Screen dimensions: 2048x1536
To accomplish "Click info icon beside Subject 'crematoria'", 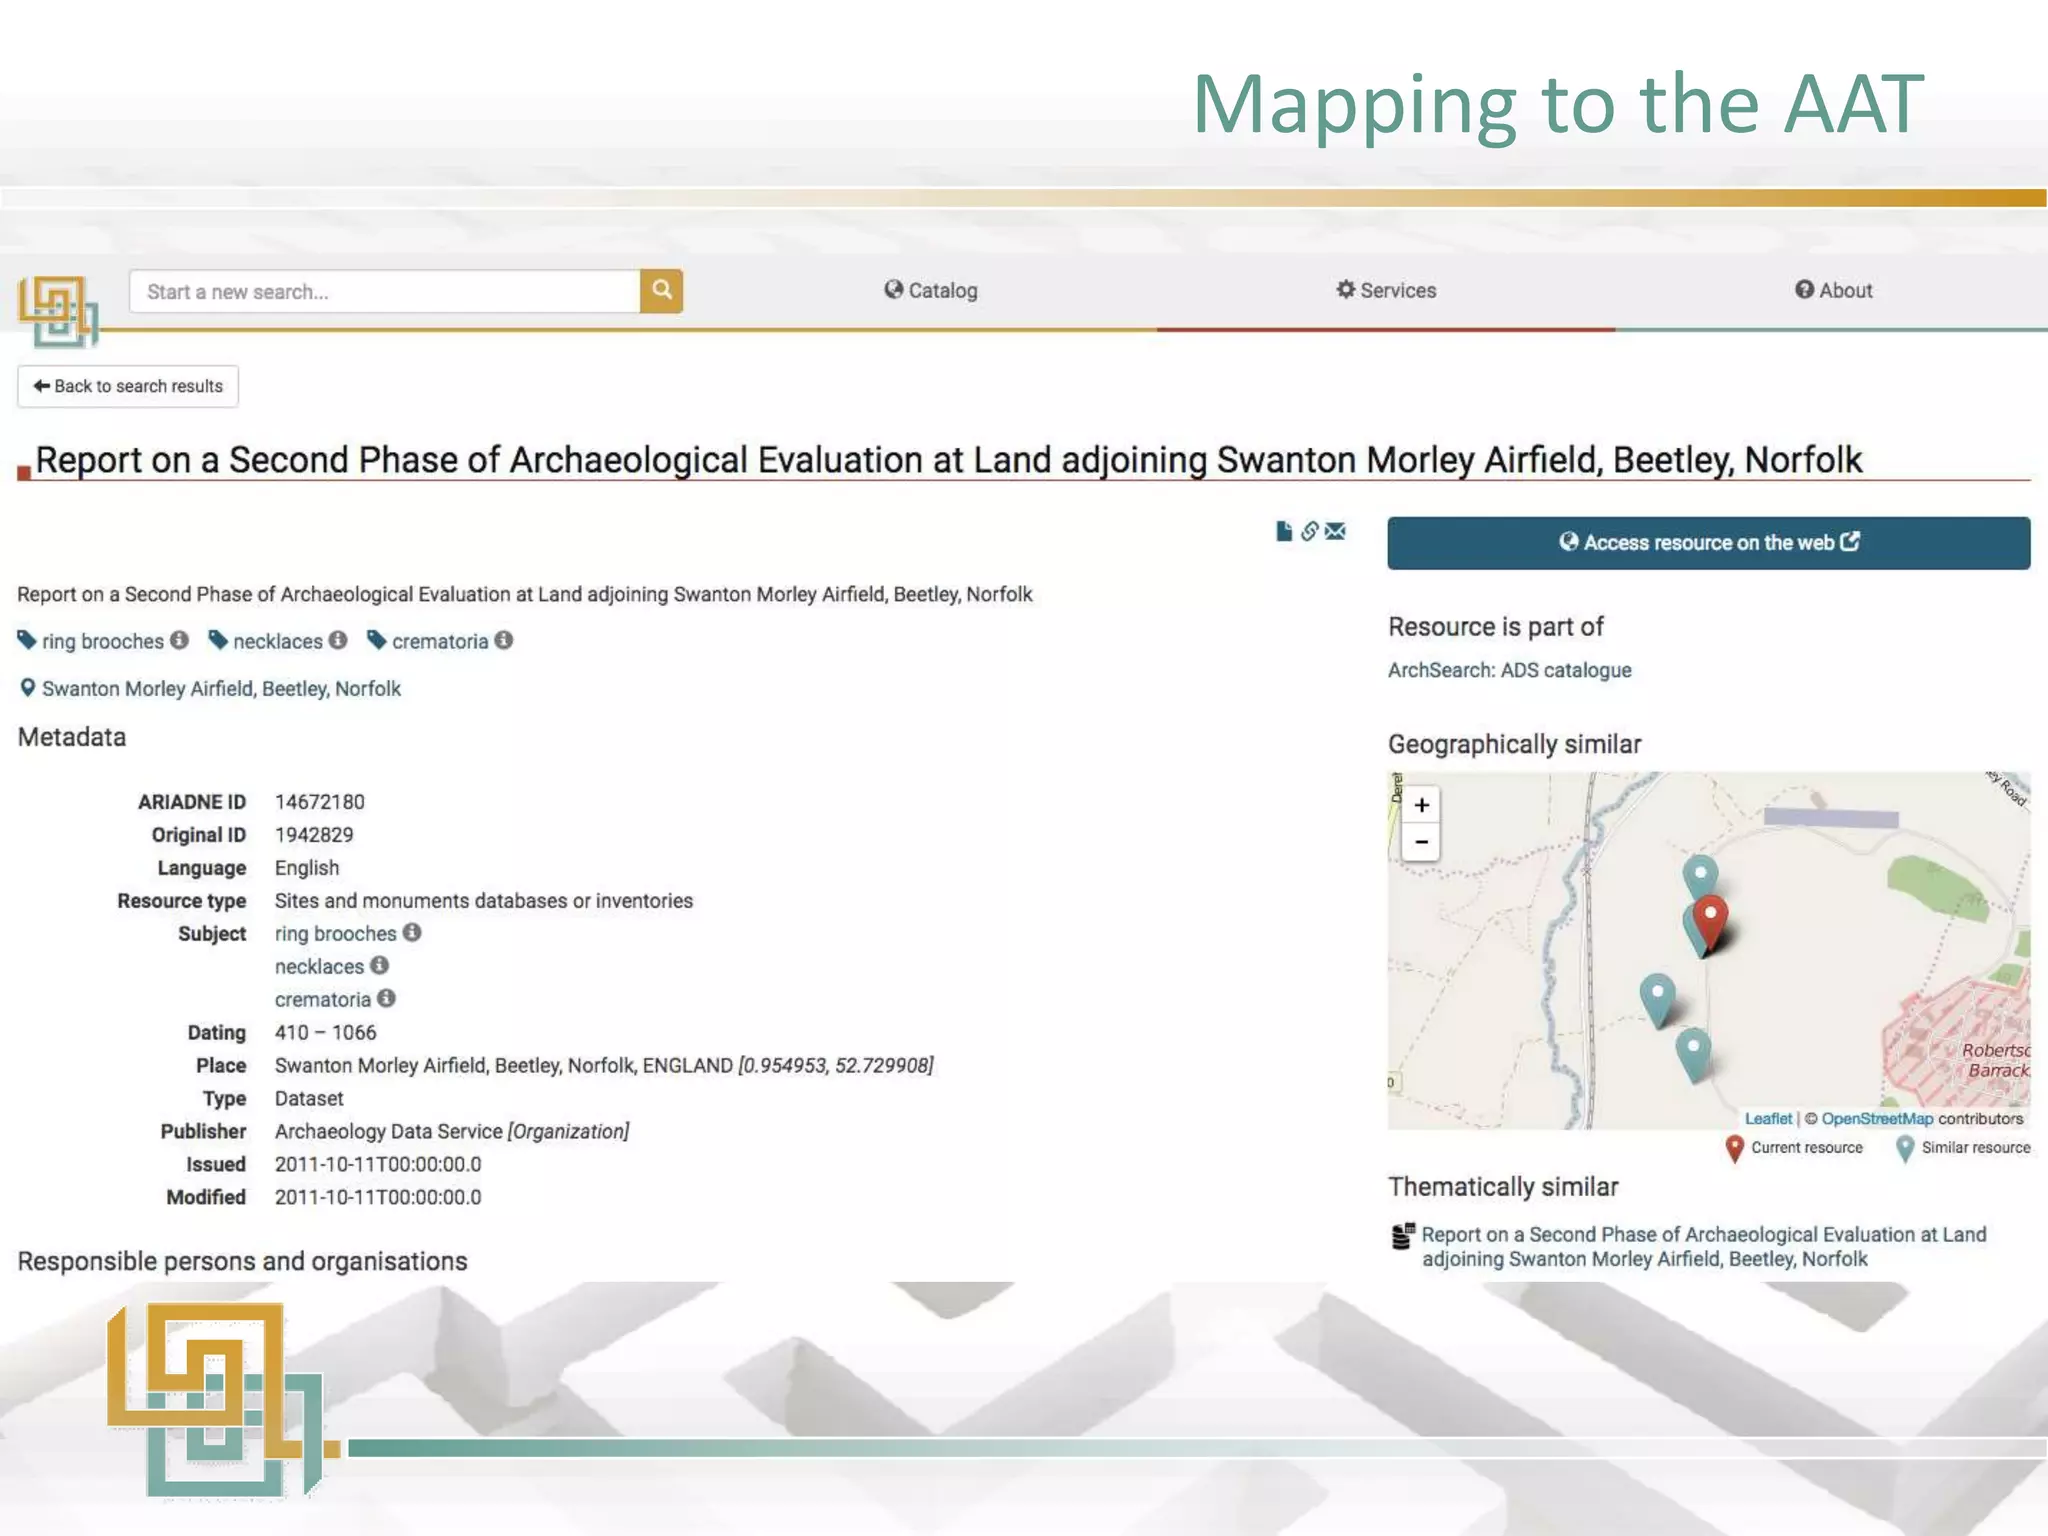I will pos(386,998).
